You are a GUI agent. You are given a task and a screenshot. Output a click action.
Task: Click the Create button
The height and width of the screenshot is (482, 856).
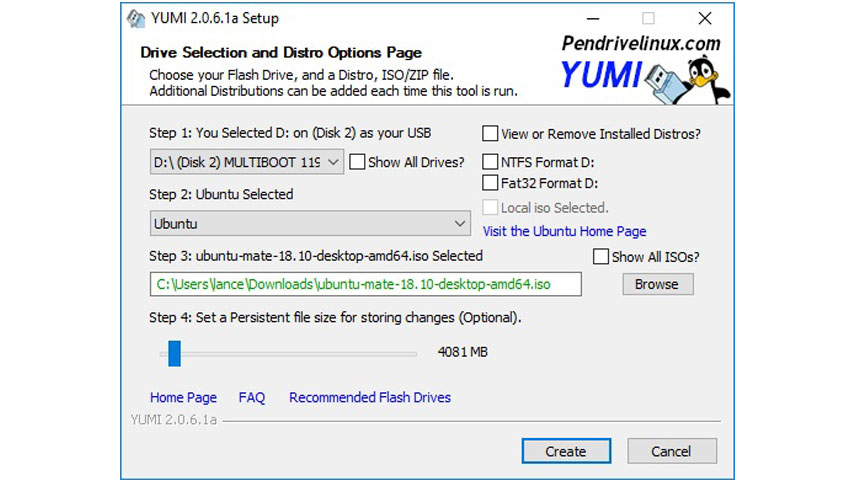pyautogui.click(x=566, y=451)
